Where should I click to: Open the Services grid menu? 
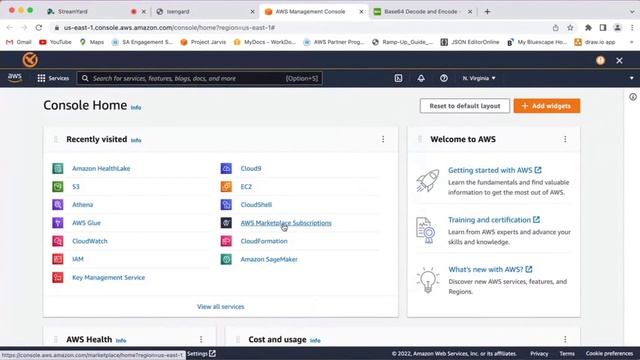[x=53, y=78]
